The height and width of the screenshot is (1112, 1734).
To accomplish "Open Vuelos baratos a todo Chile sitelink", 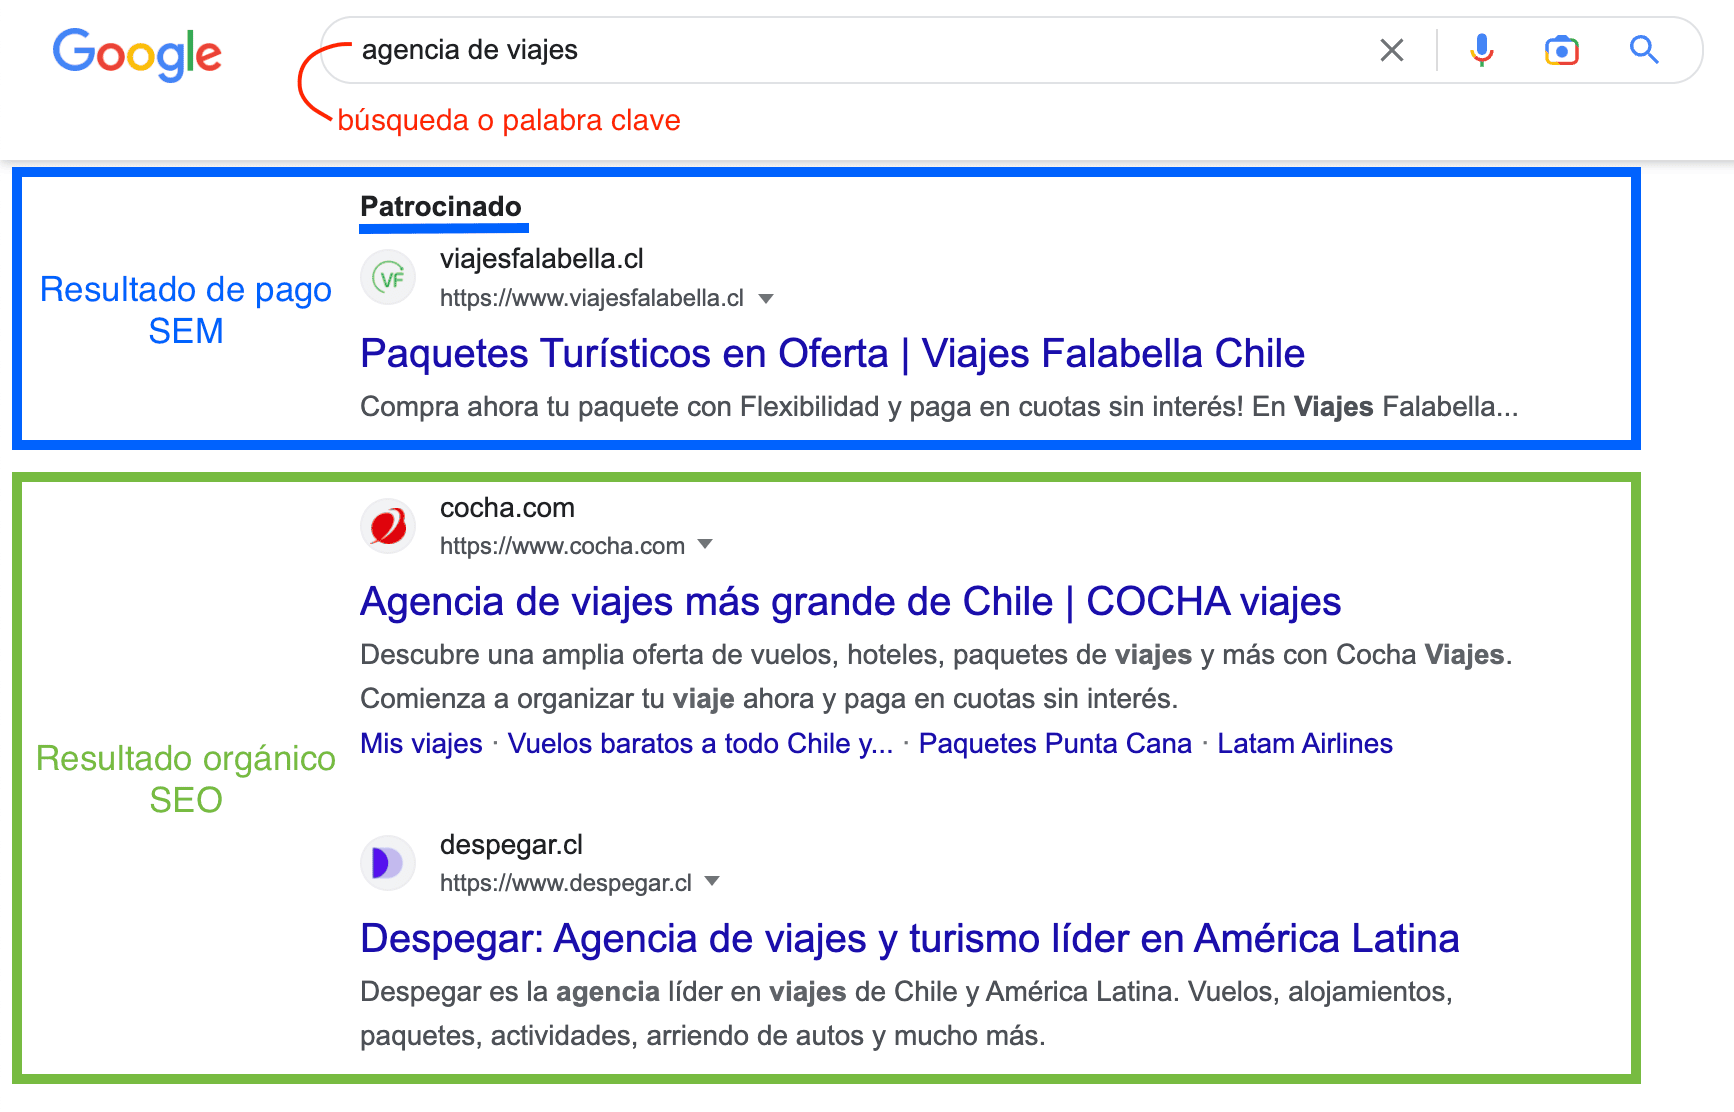I will click(x=700, y=744).
